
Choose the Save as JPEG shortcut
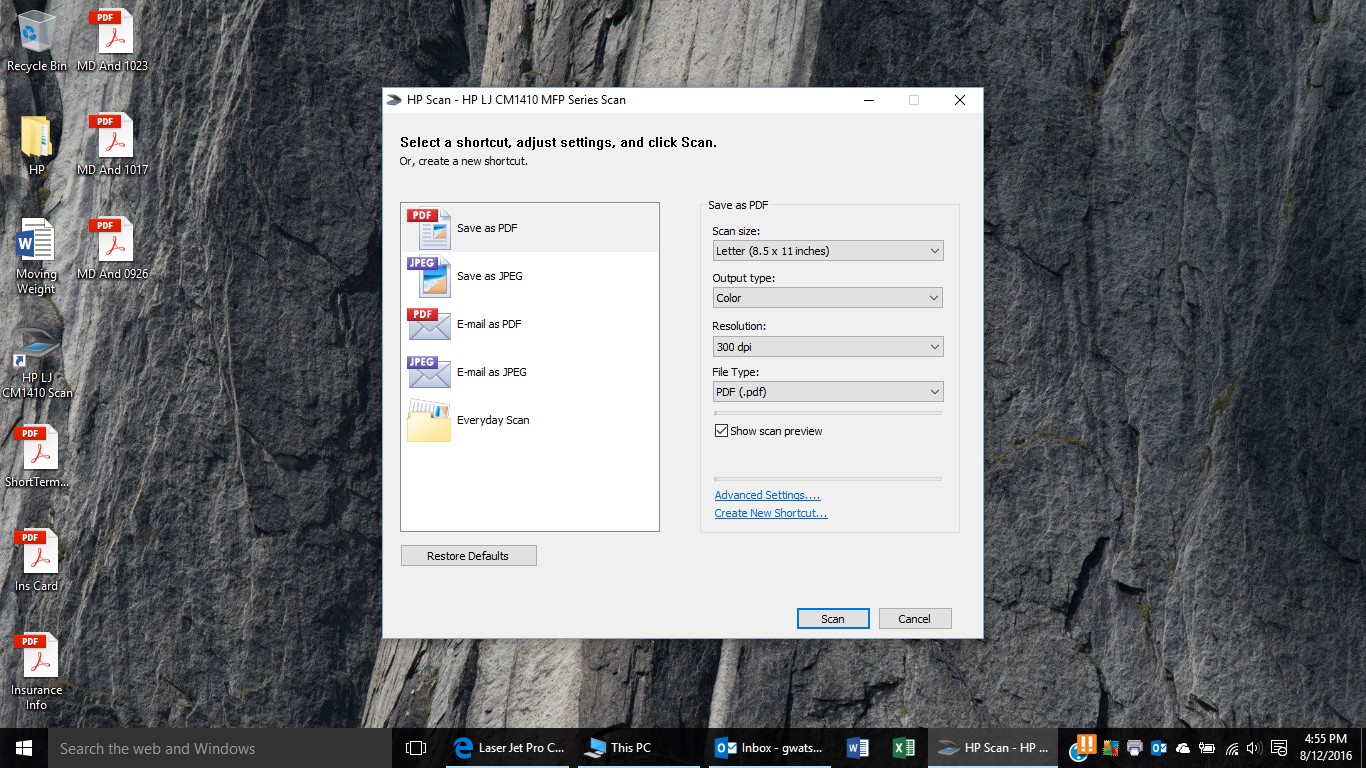[530, 276]
